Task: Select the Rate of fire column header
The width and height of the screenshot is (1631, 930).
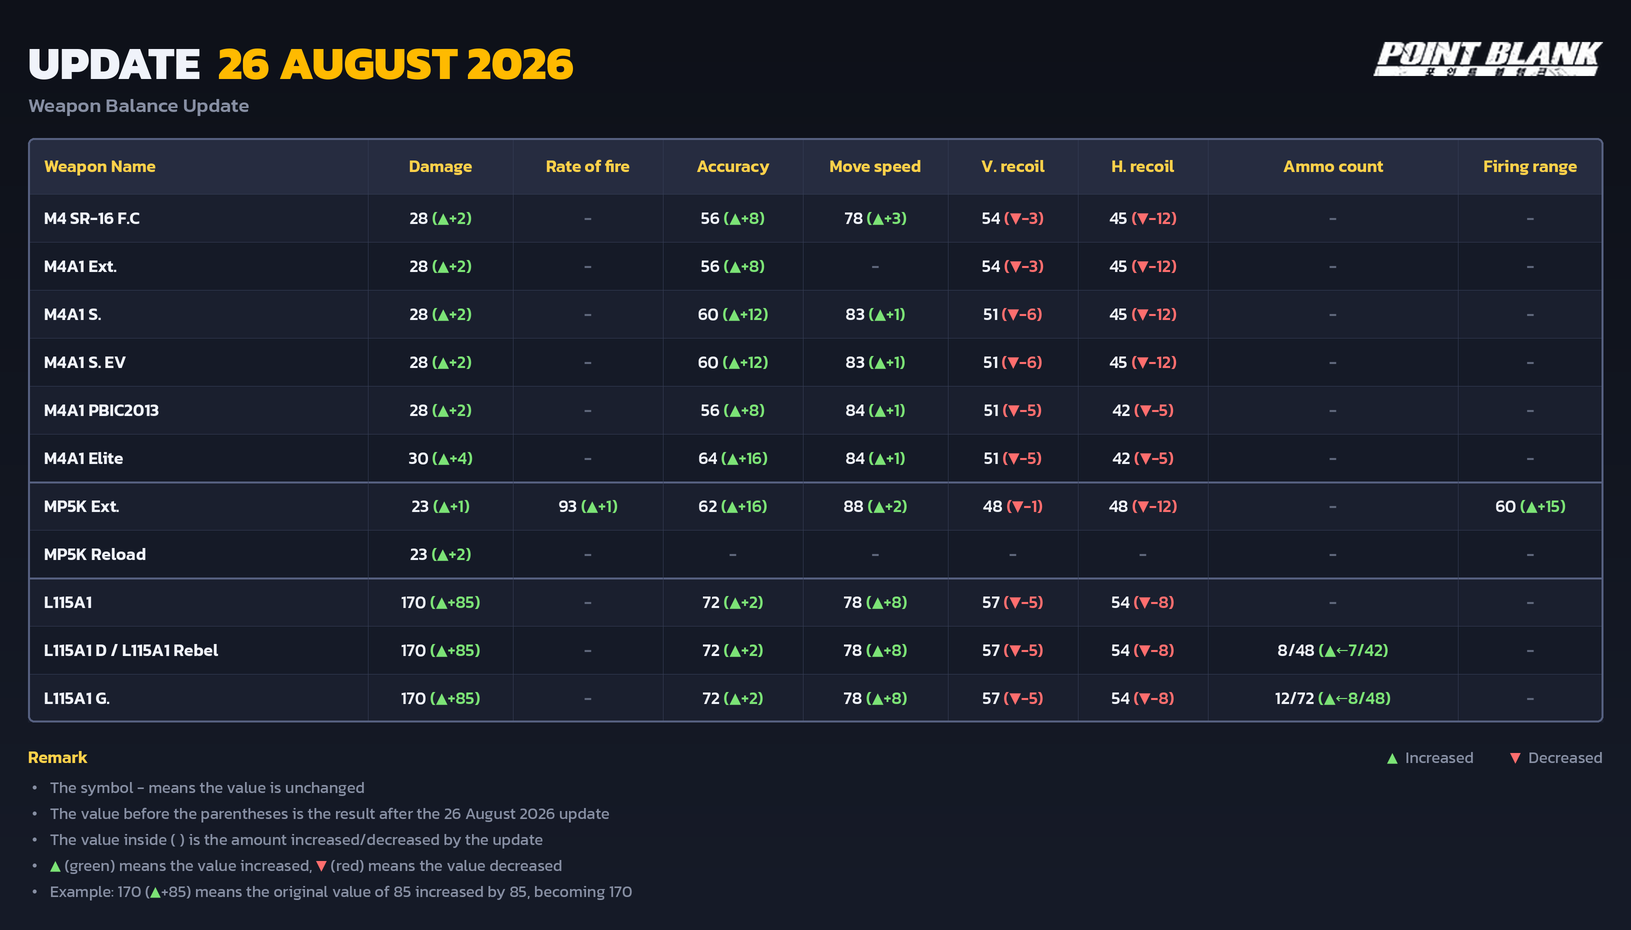Action: click(587, 167)
